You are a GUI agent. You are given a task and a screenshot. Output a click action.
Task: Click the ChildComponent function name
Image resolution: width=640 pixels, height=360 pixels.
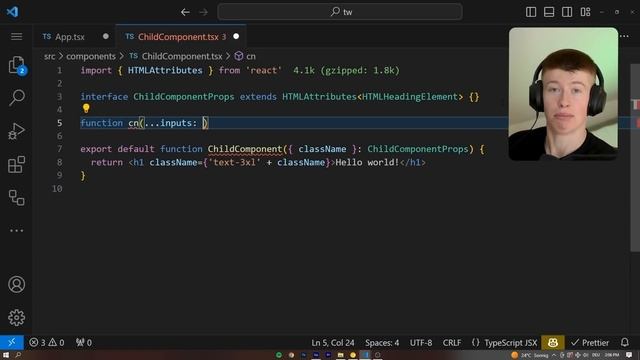click(x=245, y=149)
